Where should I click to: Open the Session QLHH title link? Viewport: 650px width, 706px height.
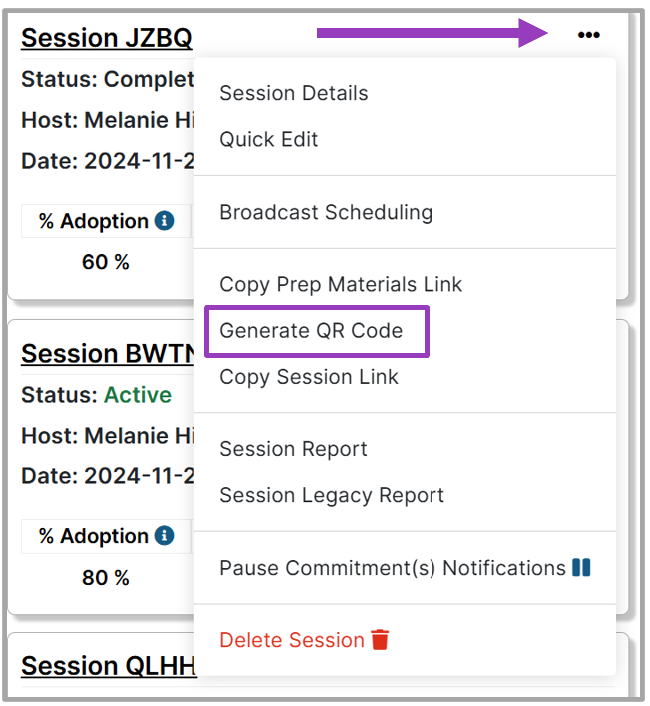pyautogui.click(x=108, y=666)
